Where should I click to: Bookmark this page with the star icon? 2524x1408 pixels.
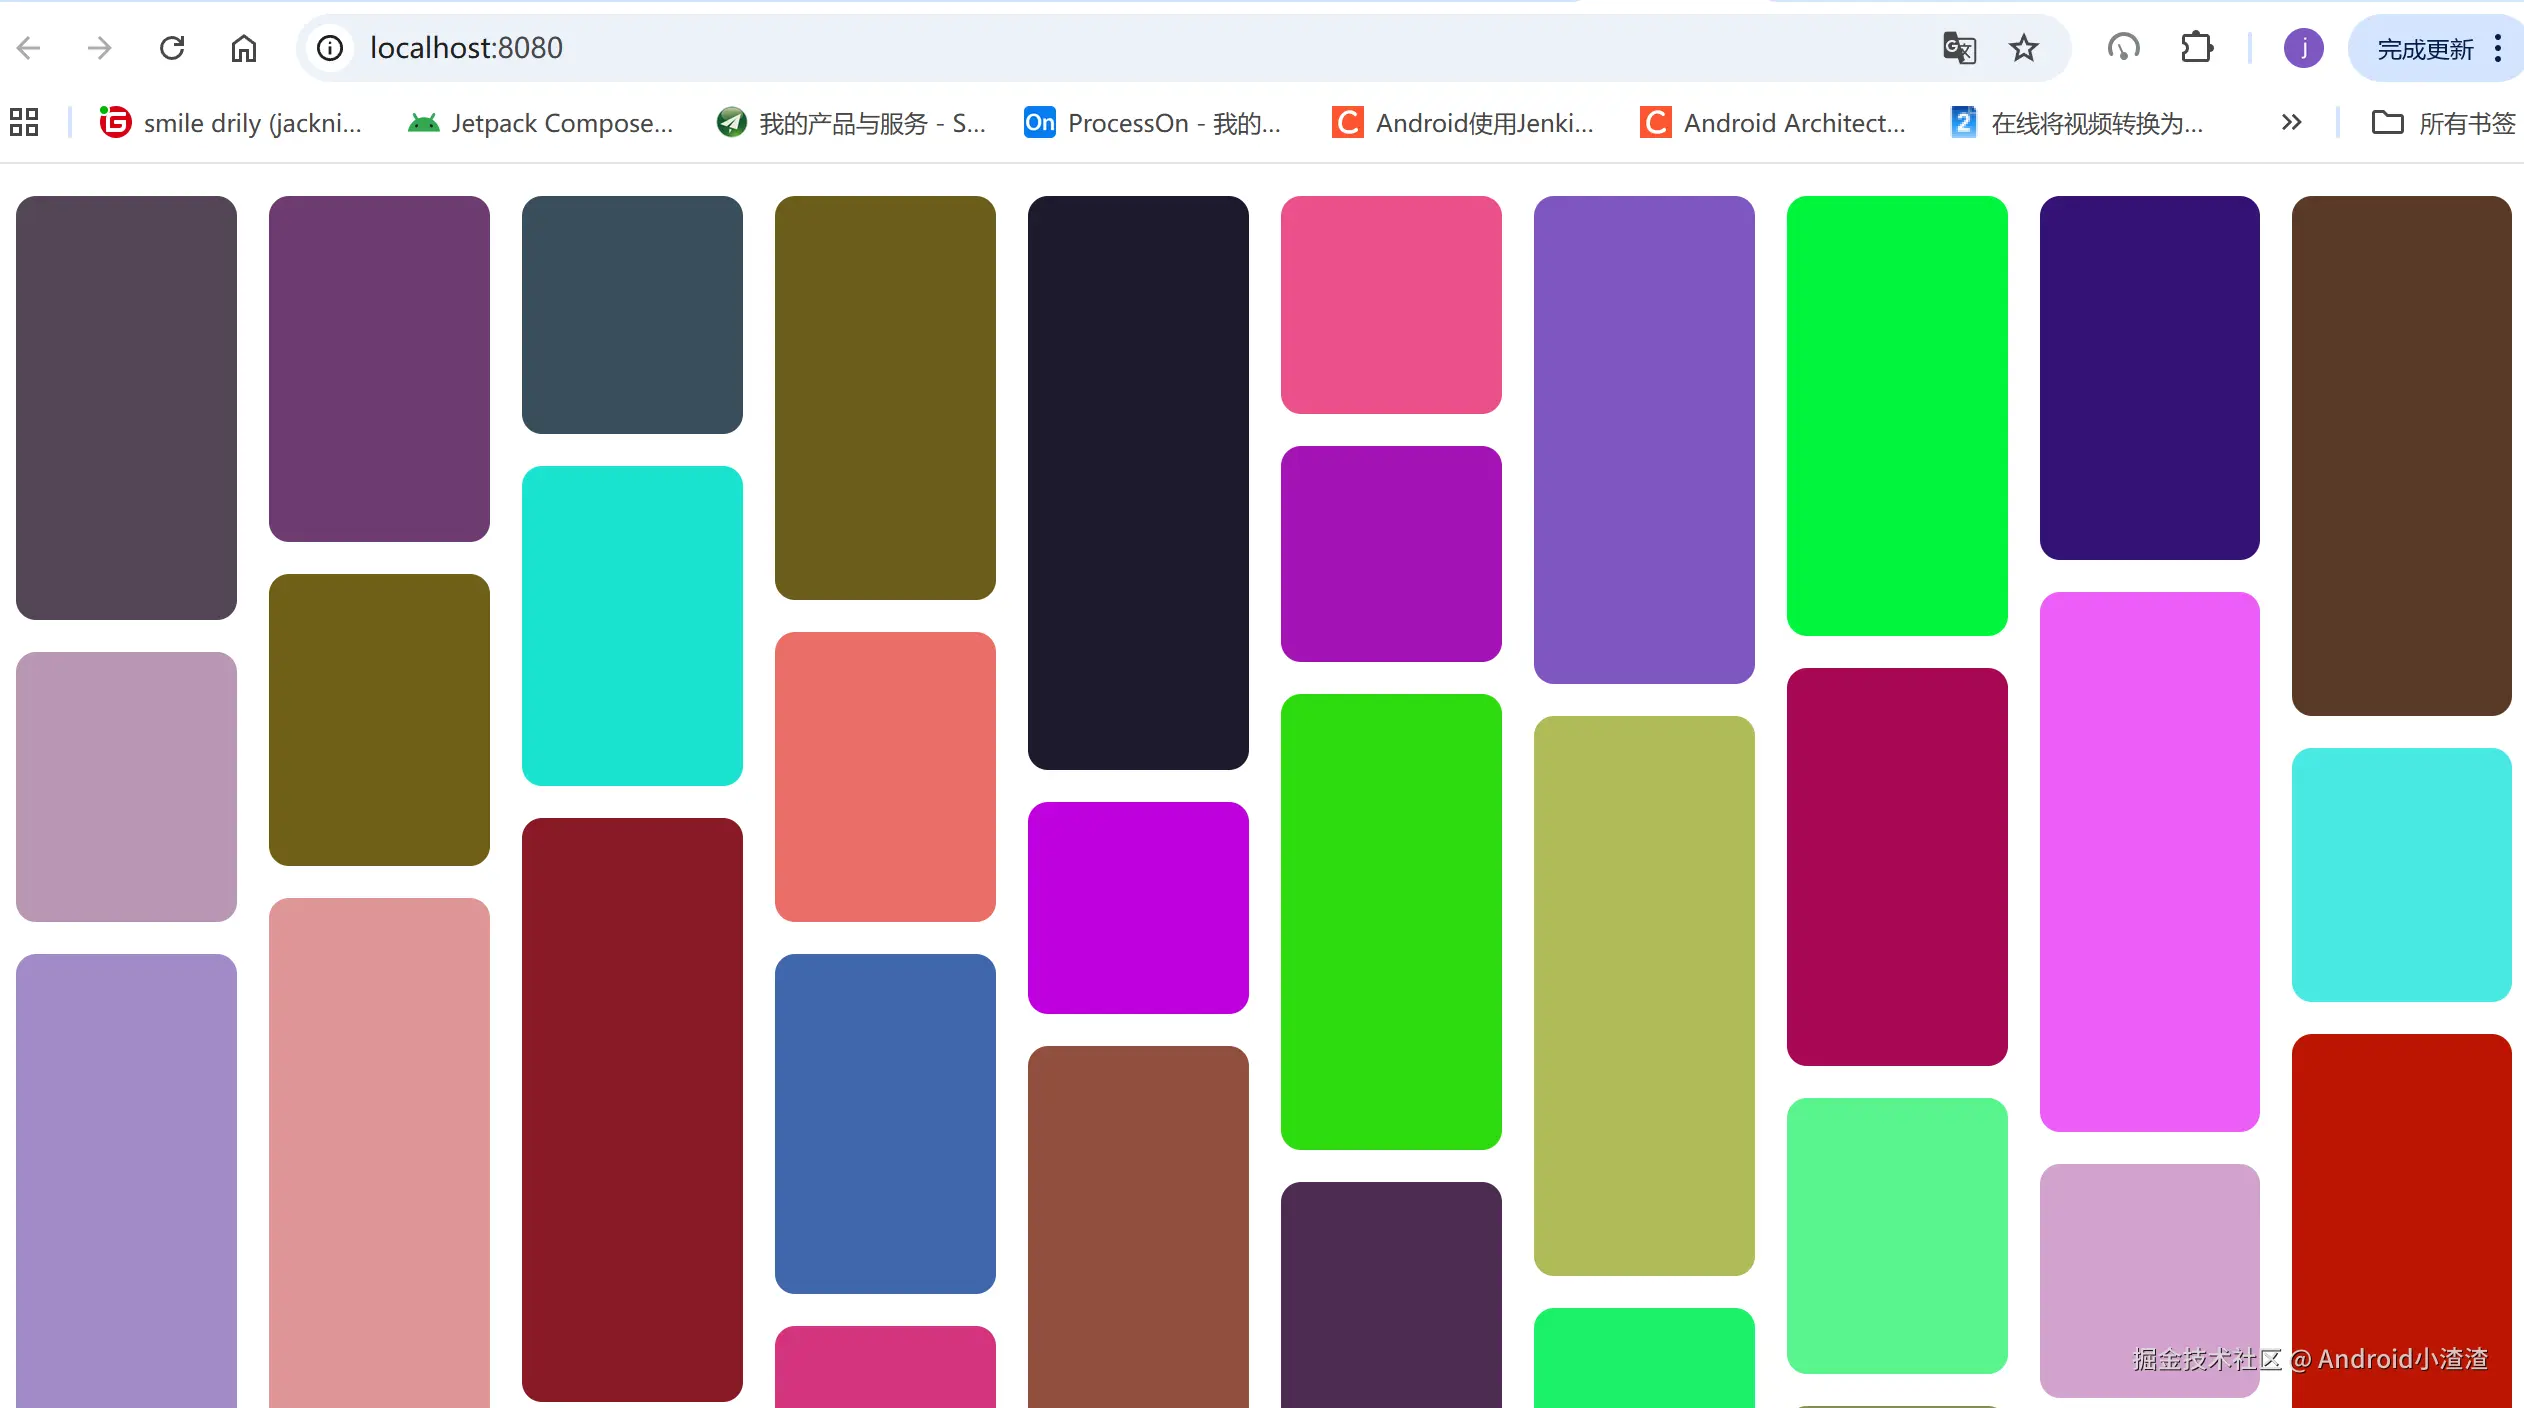click(x=2024, y=48)
